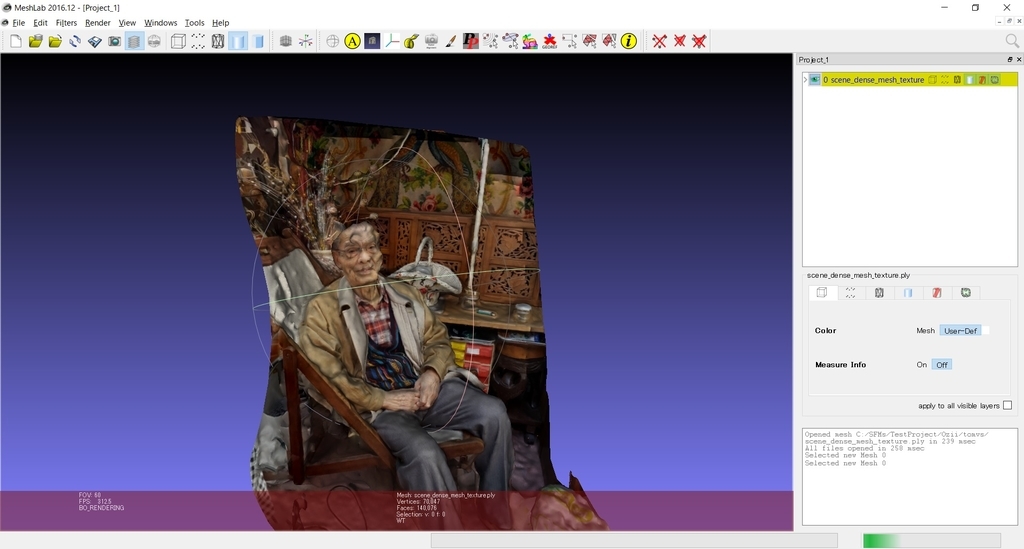Switch to bounding box properties tab
The width and height of the screenshot is (1024, 549).
pyautogui.click(x=822, y=293)
